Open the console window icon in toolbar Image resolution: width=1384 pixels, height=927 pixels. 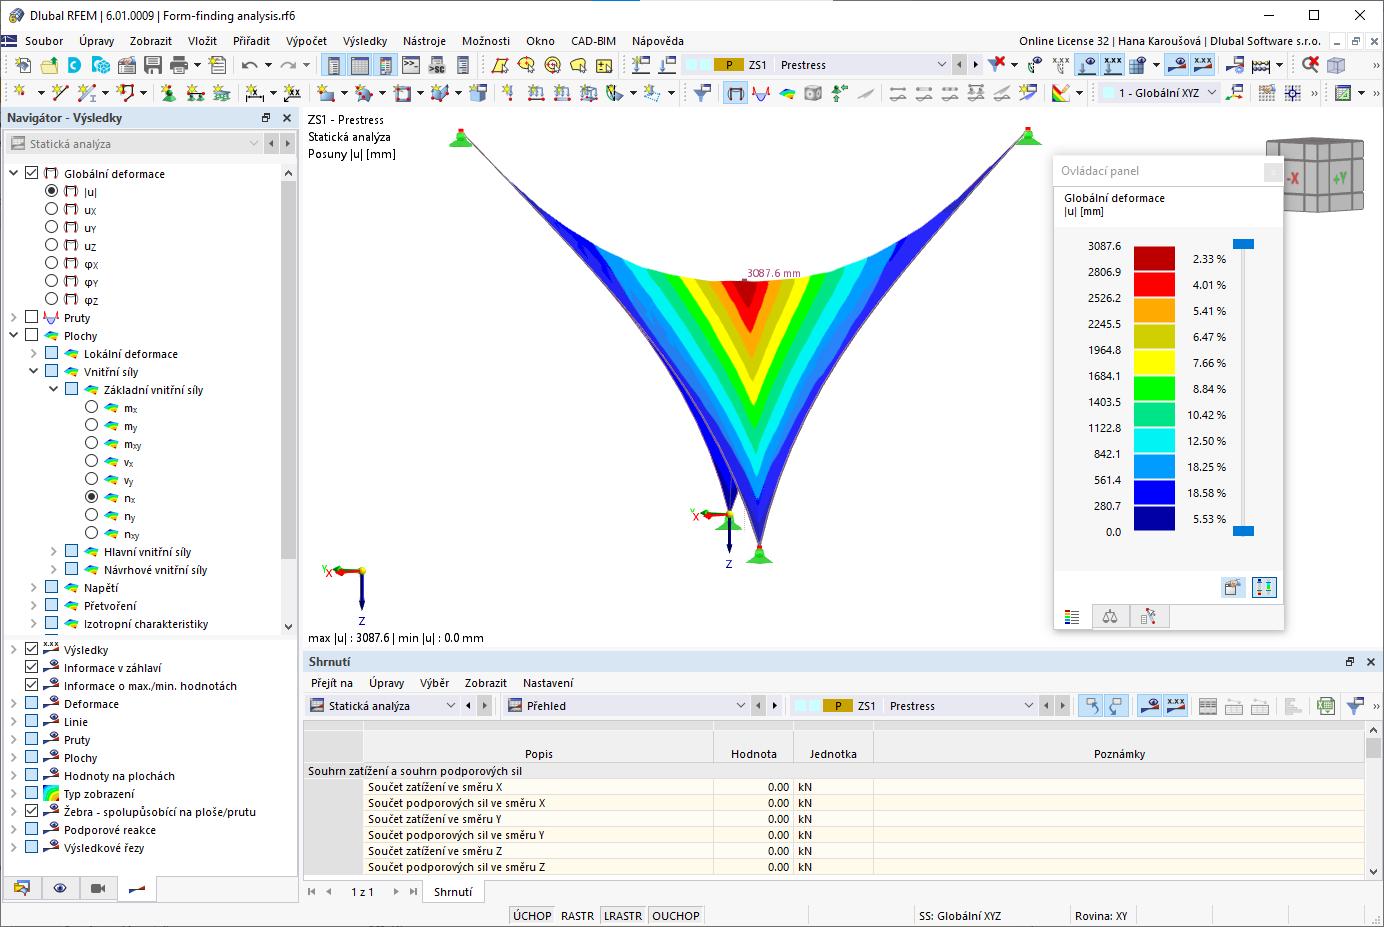click(411, 65)
